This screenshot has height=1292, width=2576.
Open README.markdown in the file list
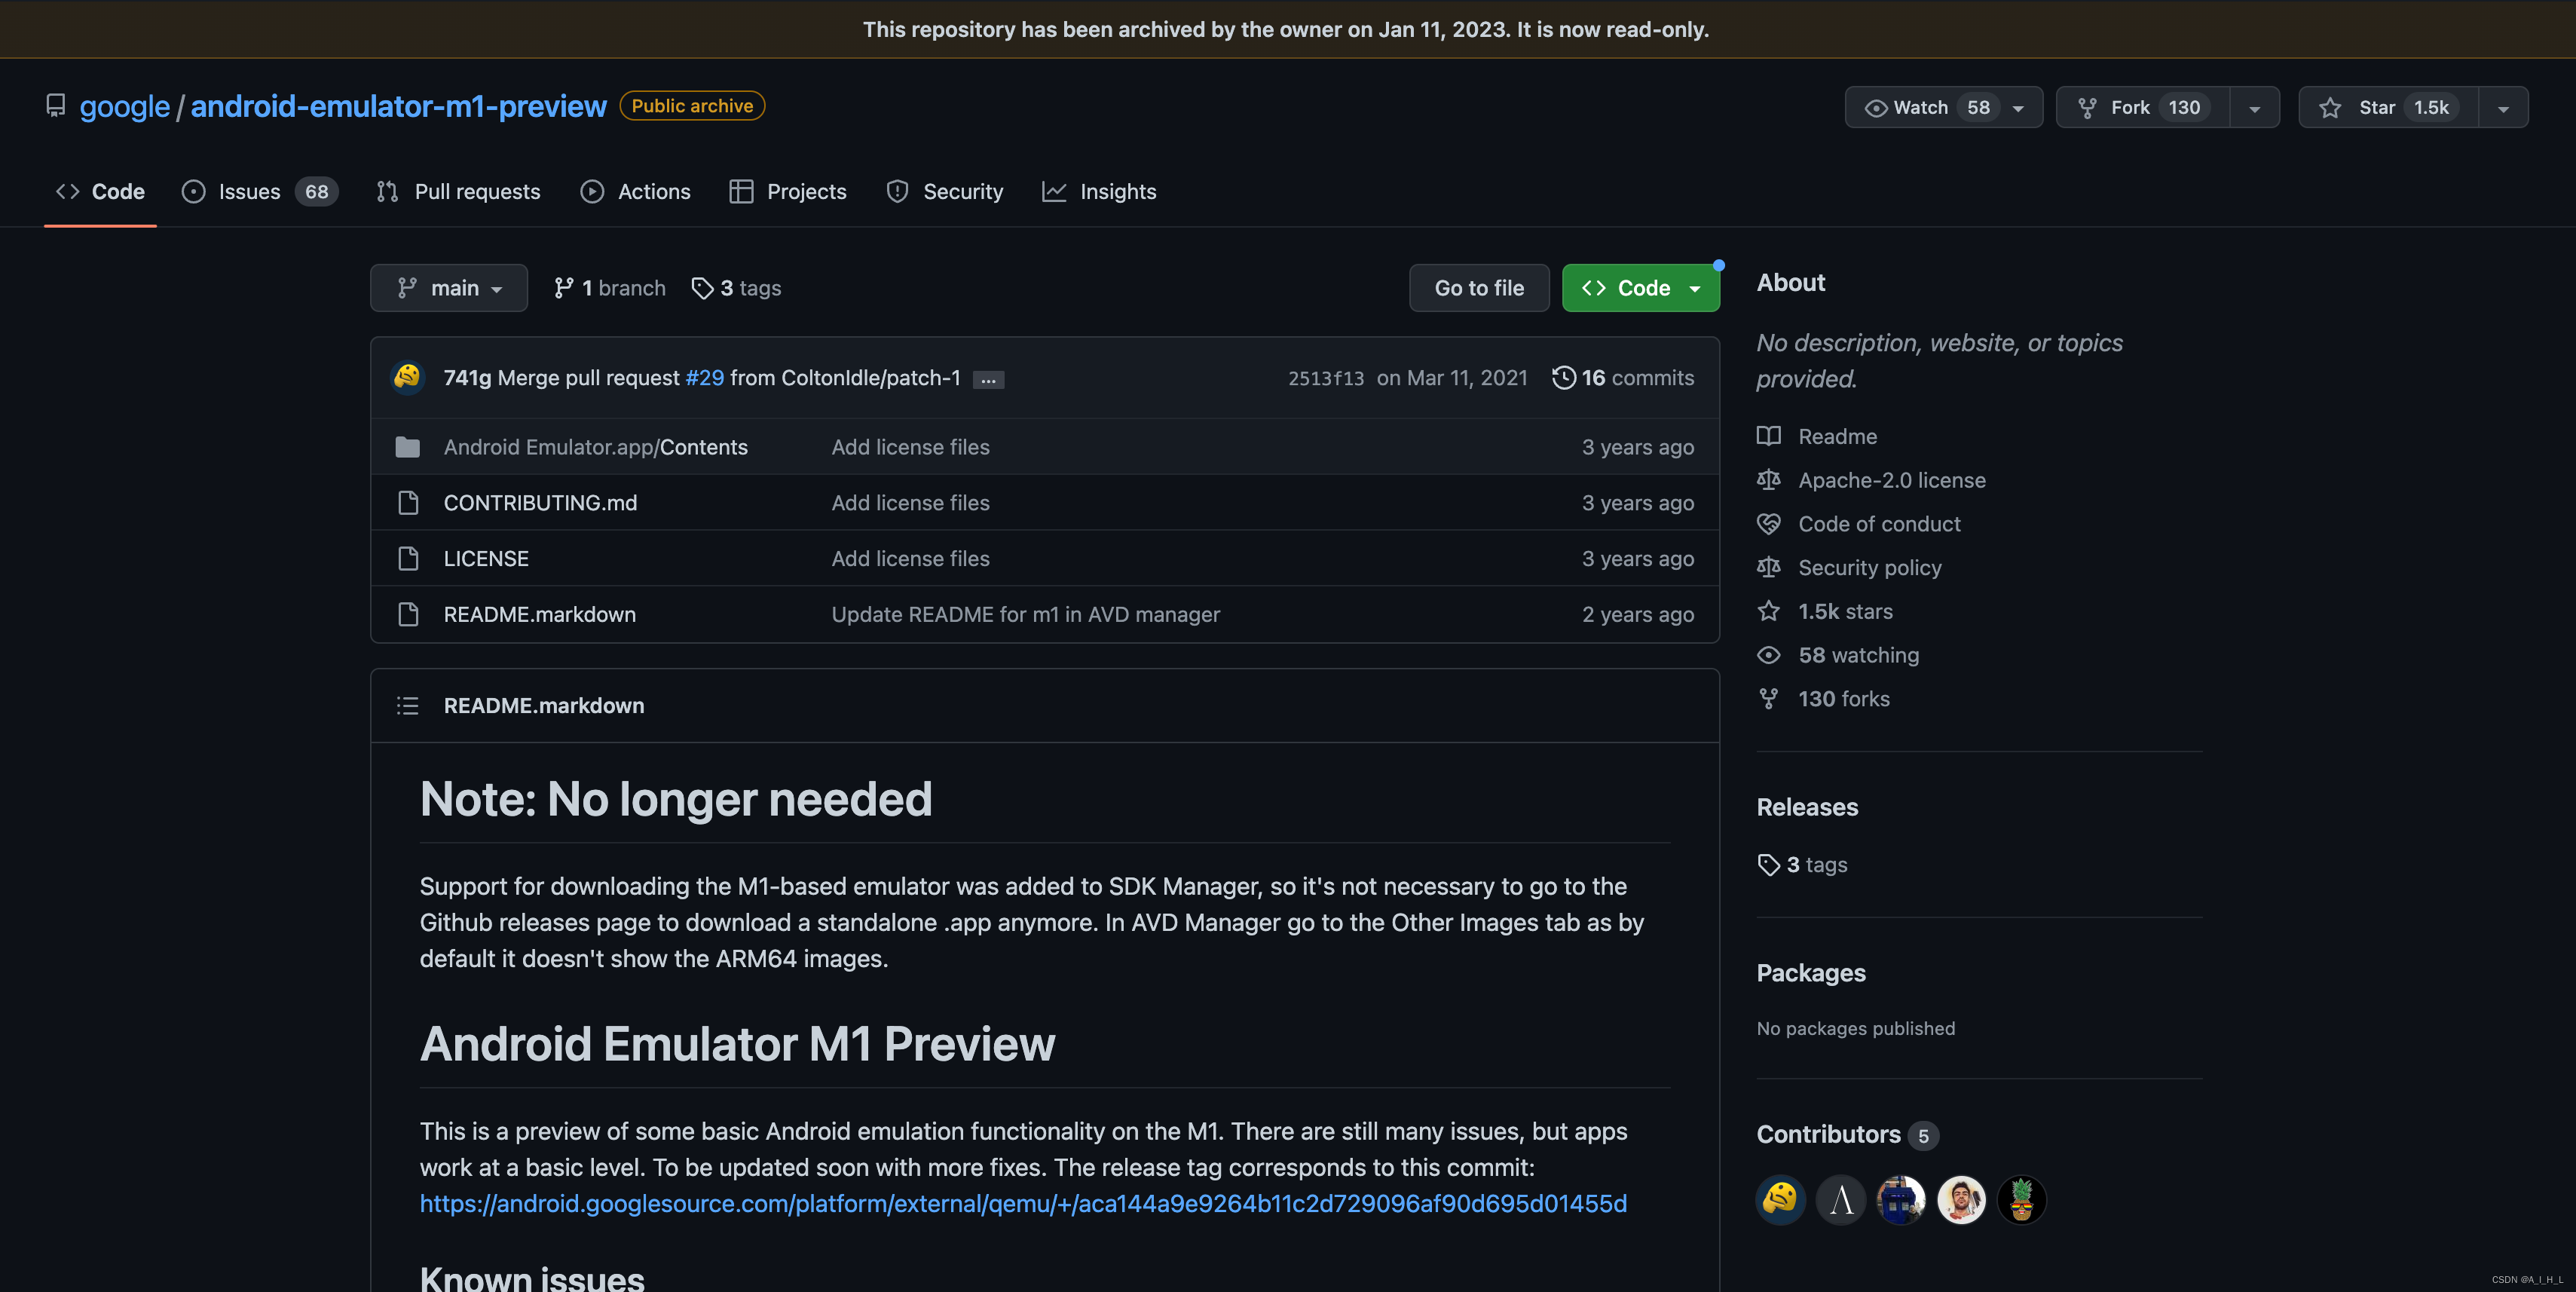(x=540, y=615)
